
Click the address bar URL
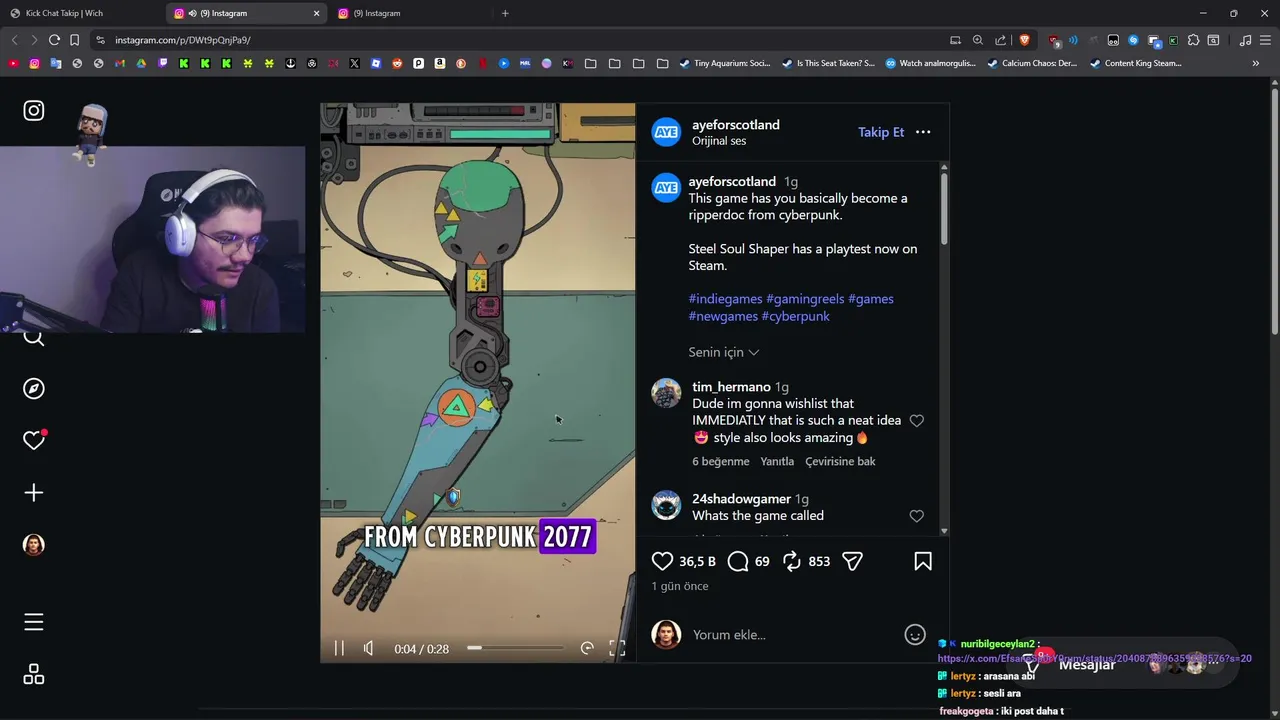pos(183,40)
